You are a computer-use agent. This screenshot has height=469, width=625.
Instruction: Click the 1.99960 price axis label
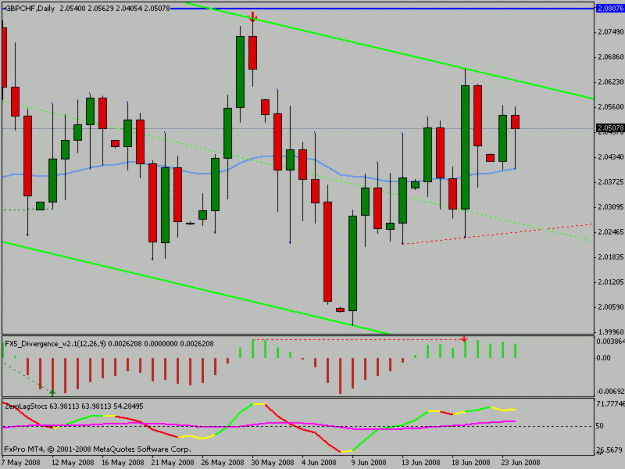611,332
